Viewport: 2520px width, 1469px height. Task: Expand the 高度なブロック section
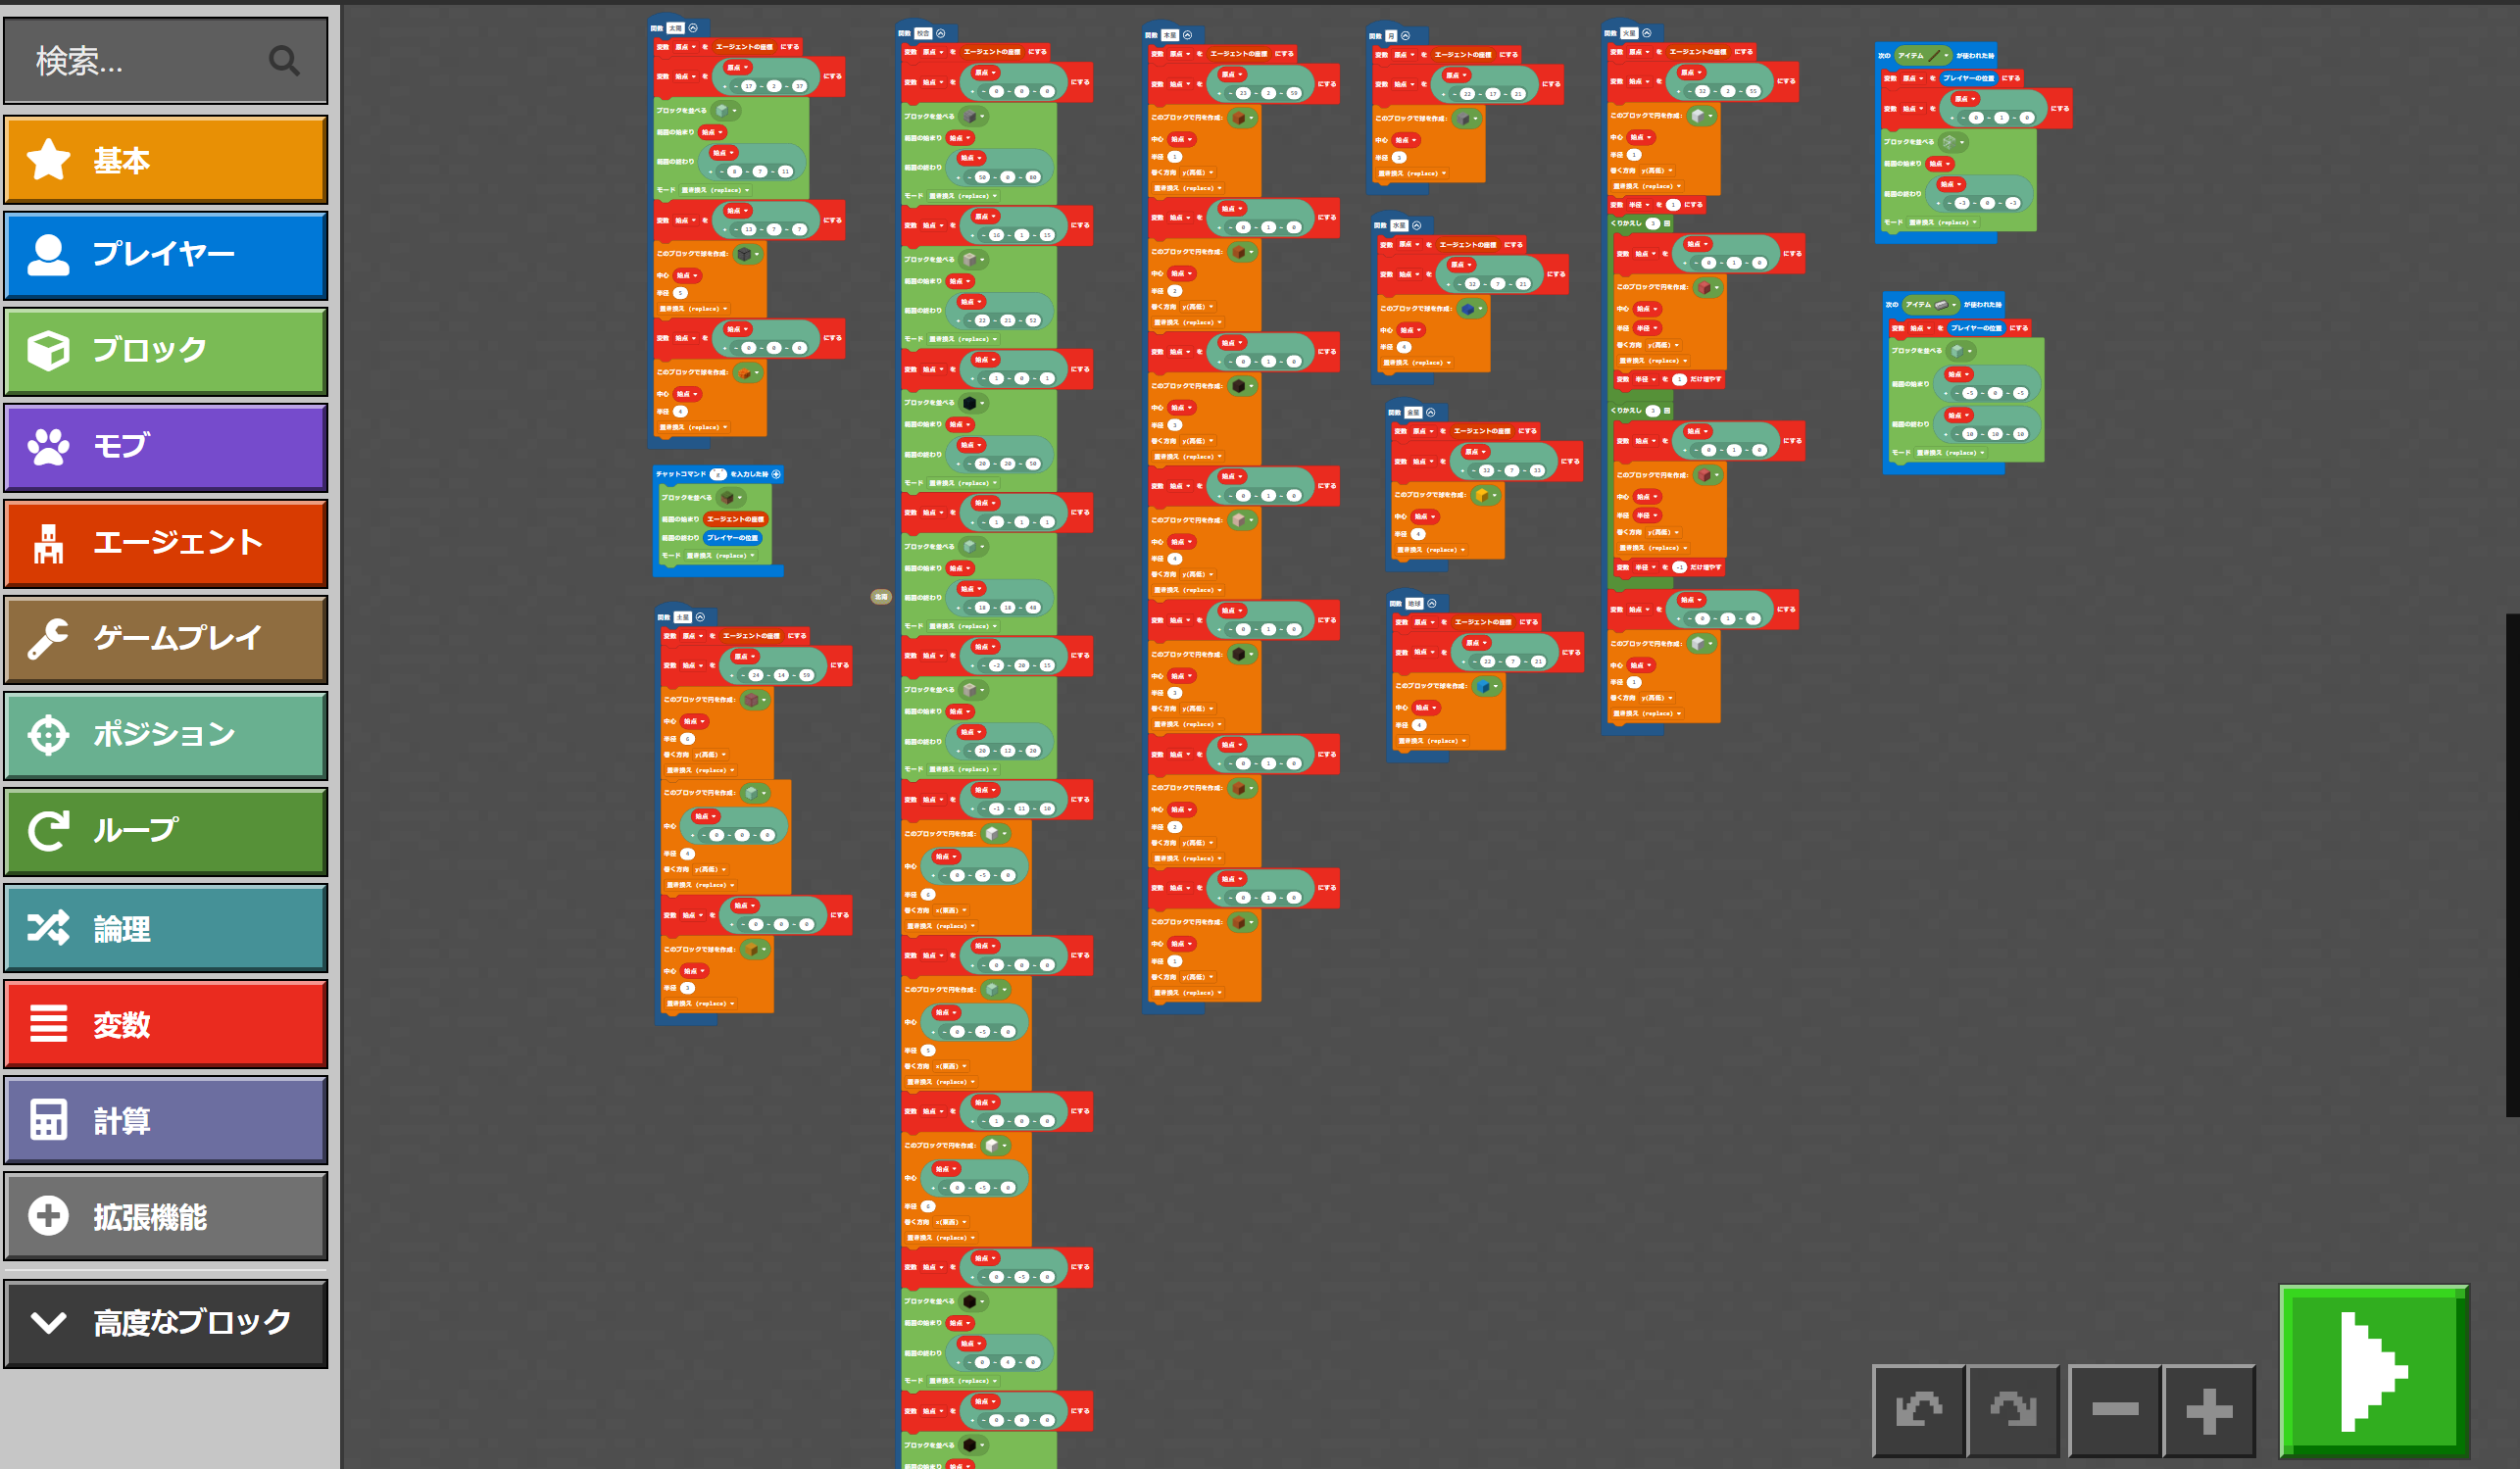point(165,1322)
